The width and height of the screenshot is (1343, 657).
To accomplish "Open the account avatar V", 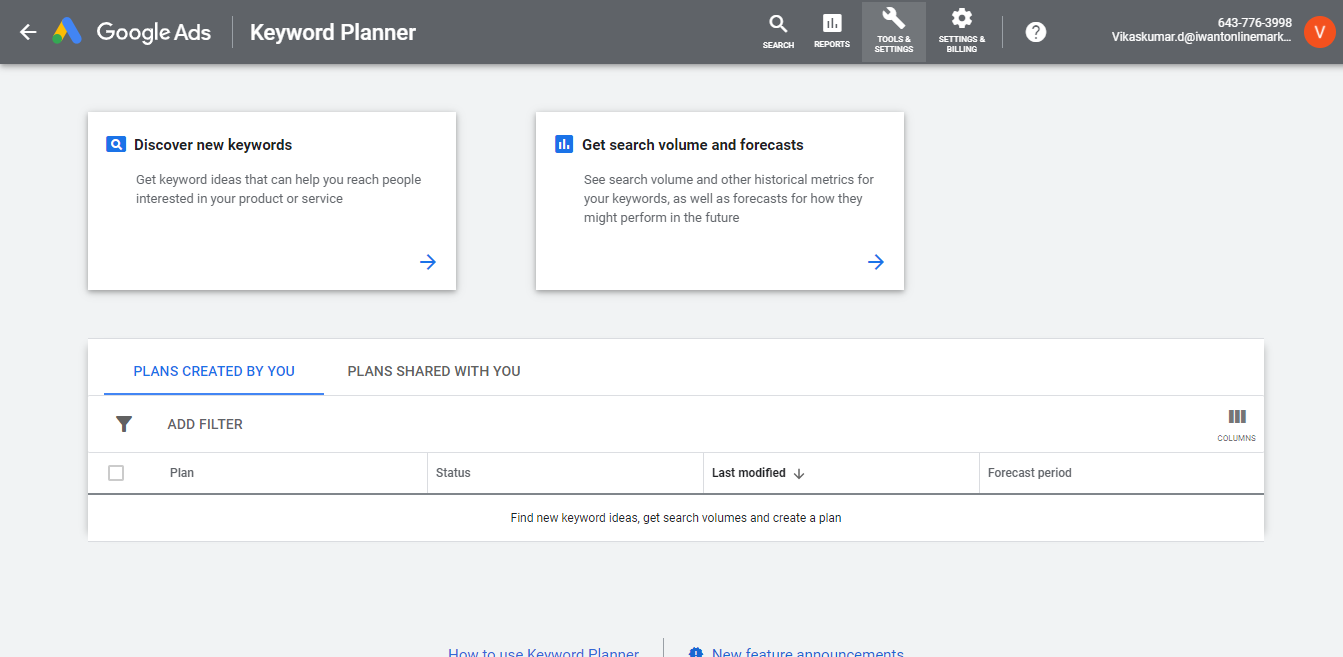I will [x=1320, y=32].
